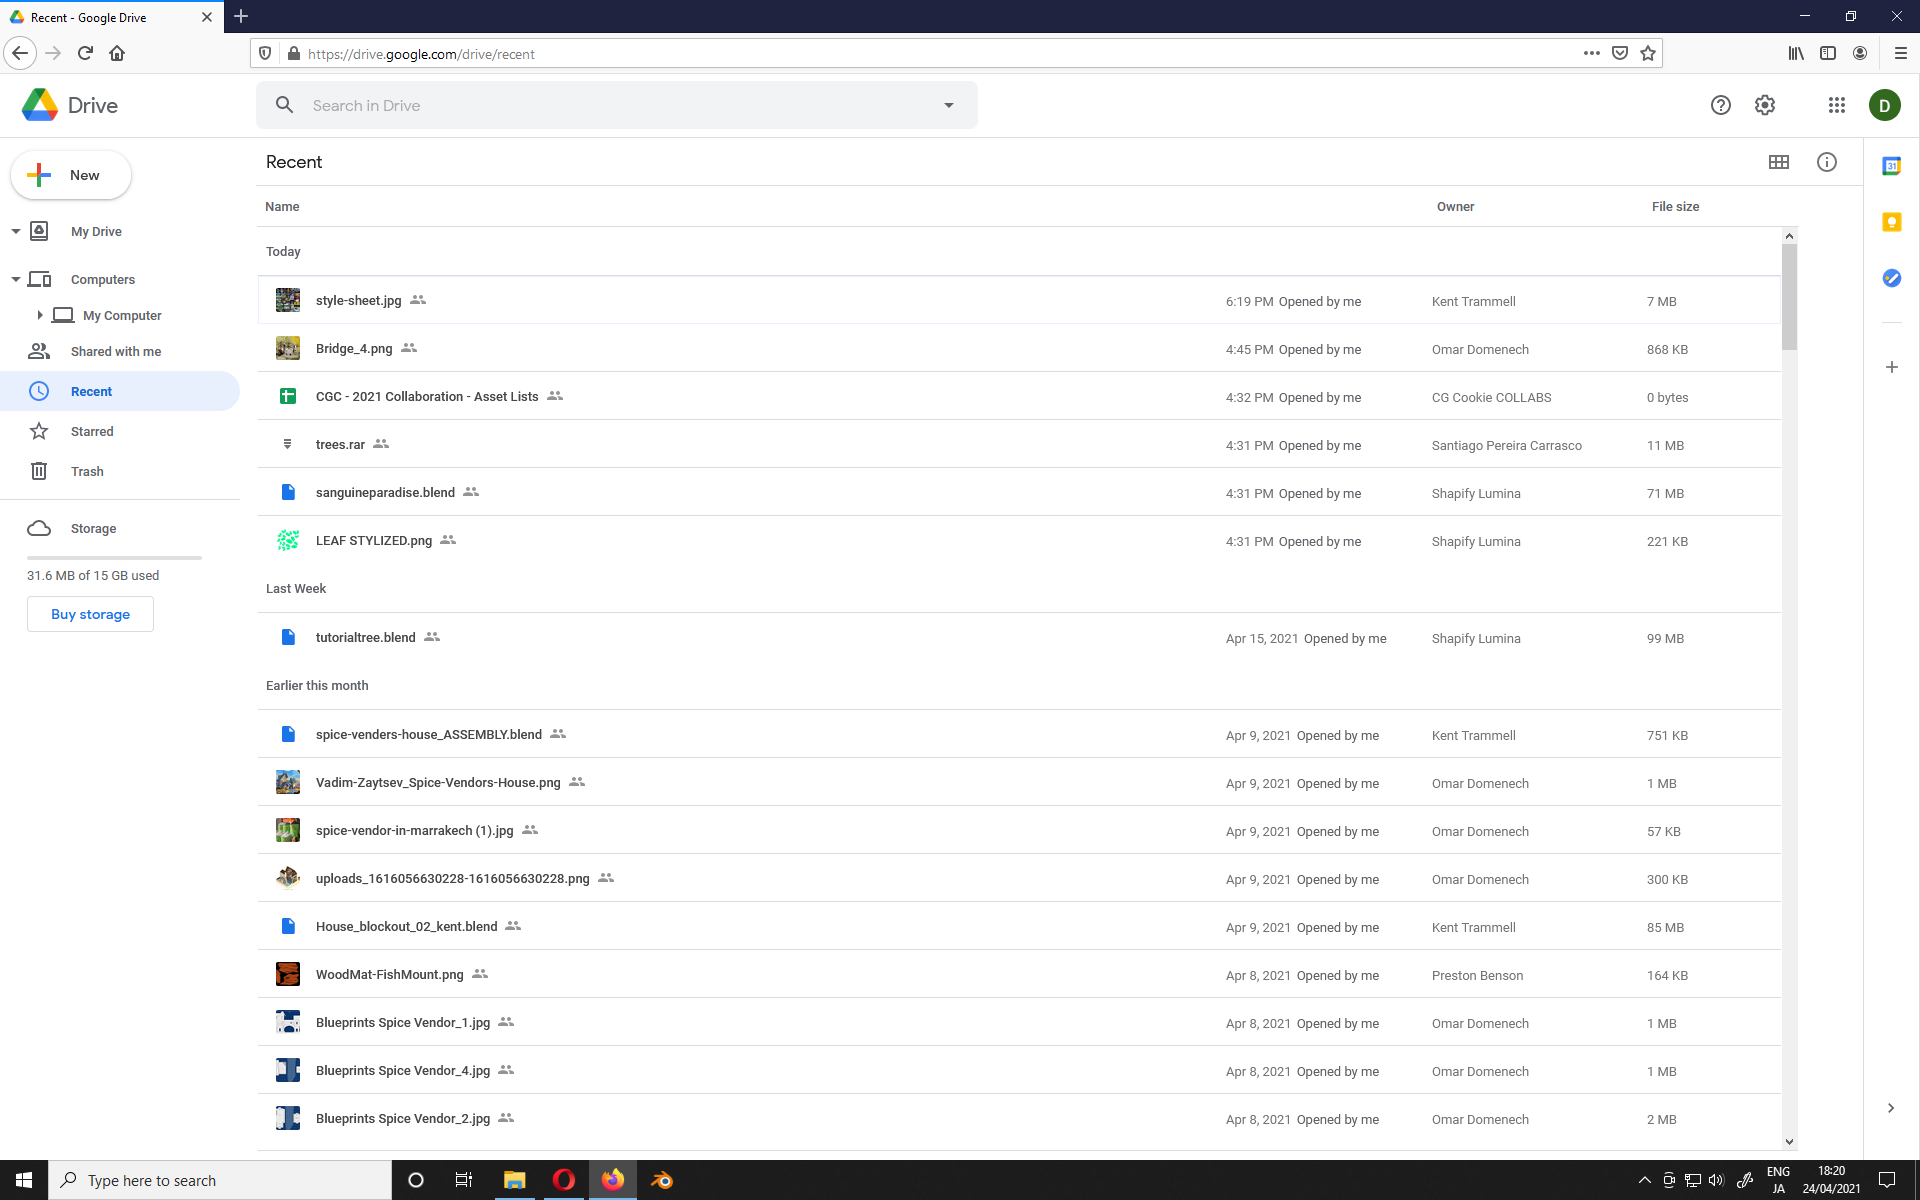Click the New button
The image size is (1920, 1200).
[71, 175]
